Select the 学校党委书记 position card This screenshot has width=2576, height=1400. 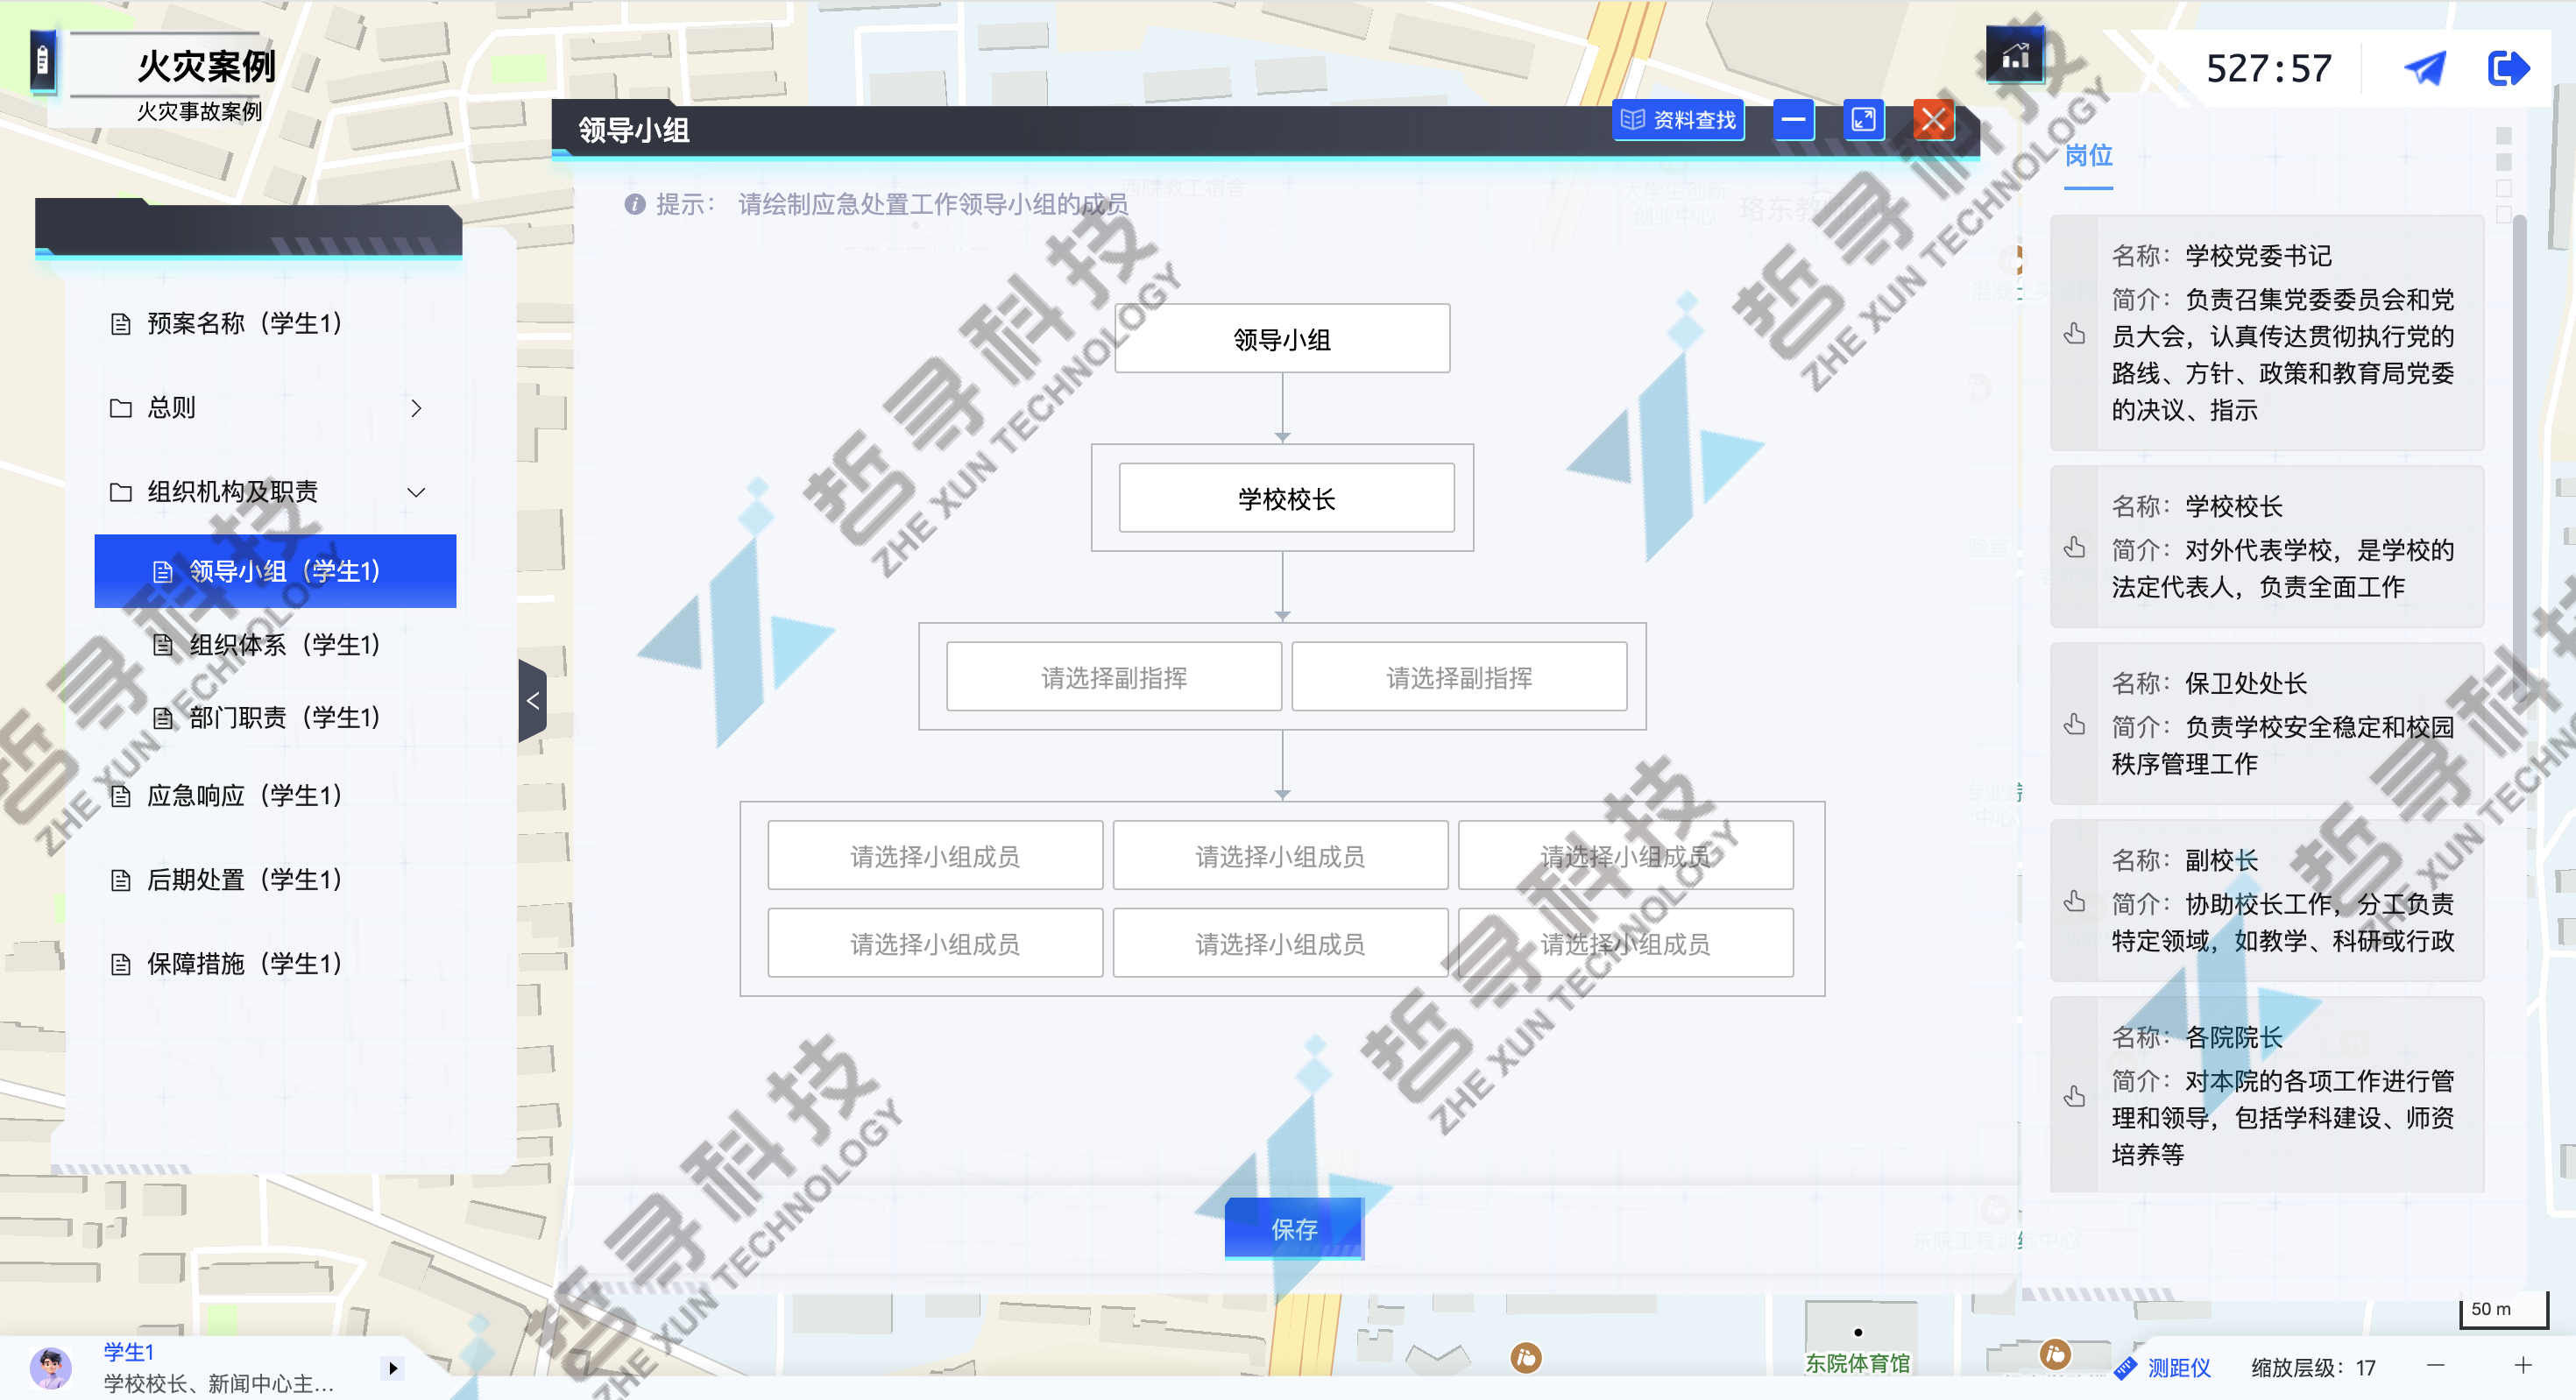click(2267, 333)
